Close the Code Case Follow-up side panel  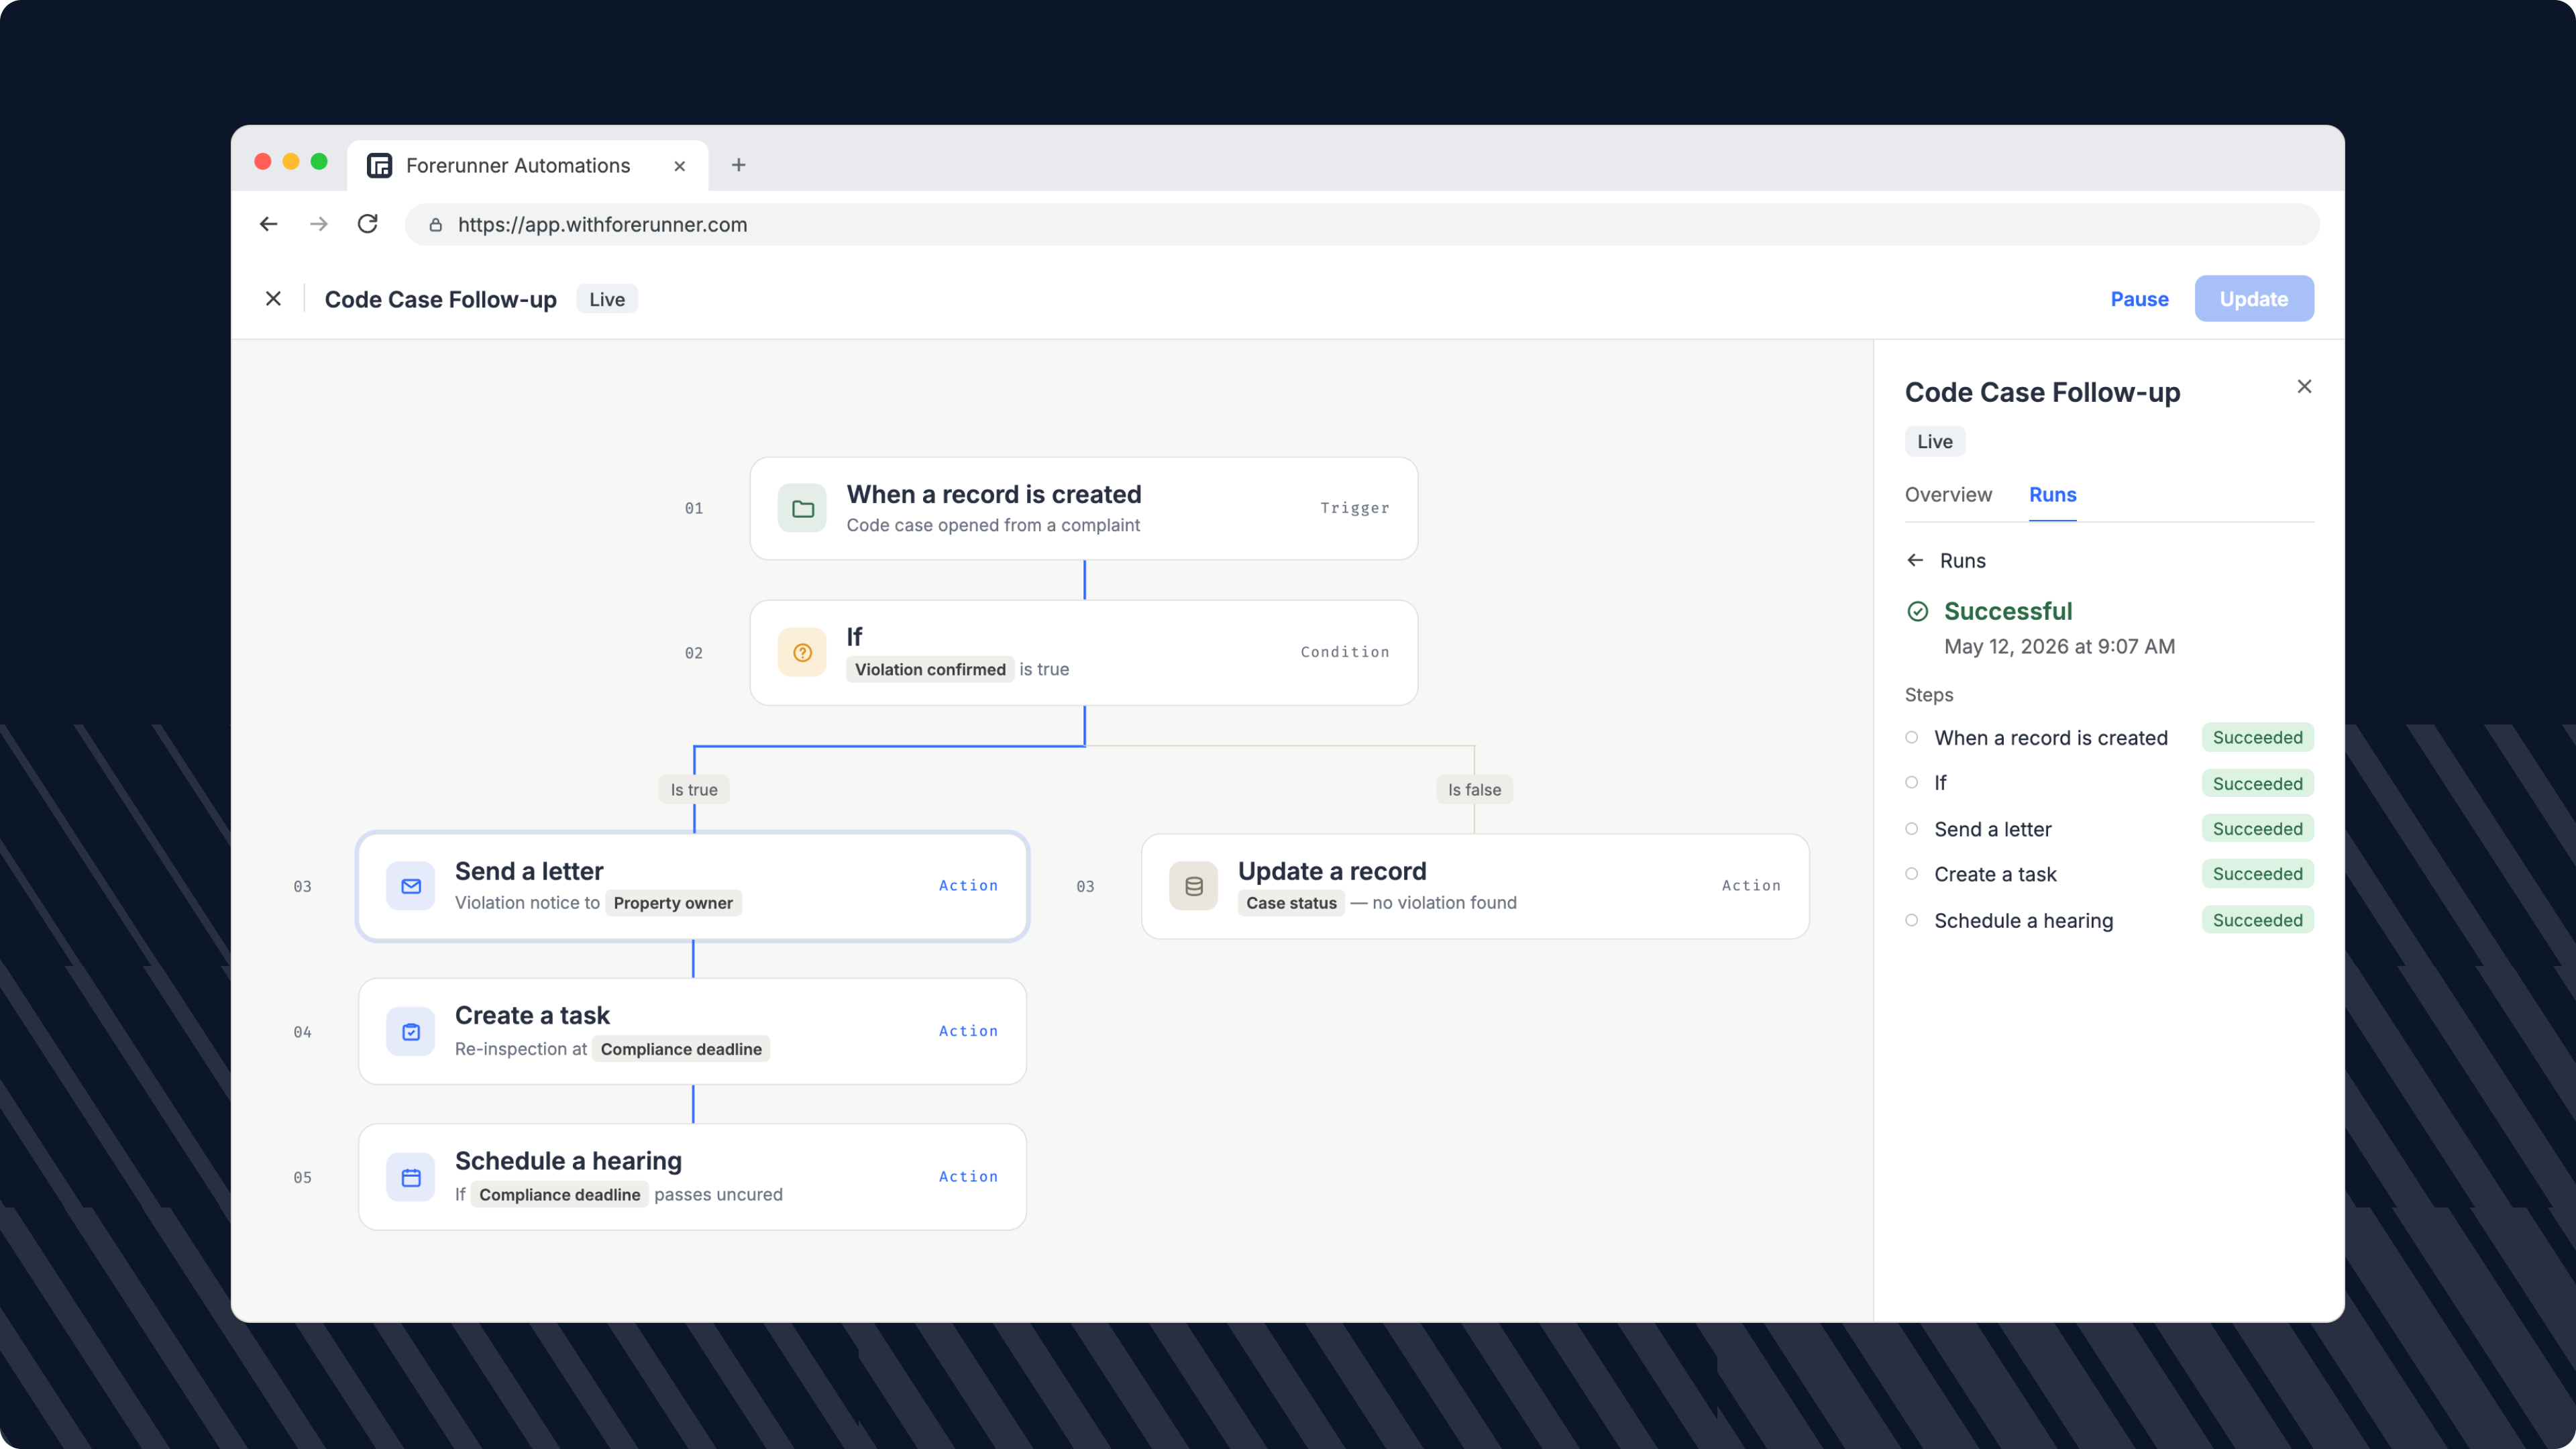(x=2304, y=386)
